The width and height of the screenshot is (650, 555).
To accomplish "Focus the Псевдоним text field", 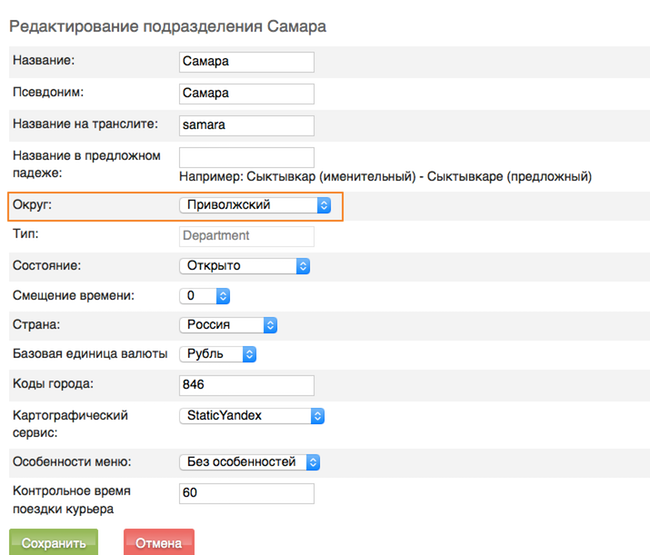I will [247, 94].
